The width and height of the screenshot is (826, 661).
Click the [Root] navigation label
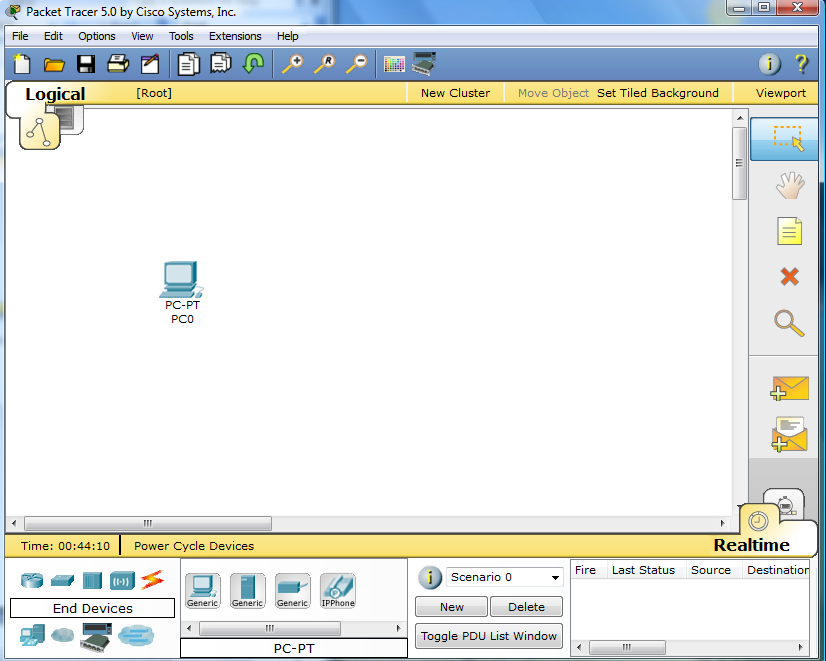point(154,93)
